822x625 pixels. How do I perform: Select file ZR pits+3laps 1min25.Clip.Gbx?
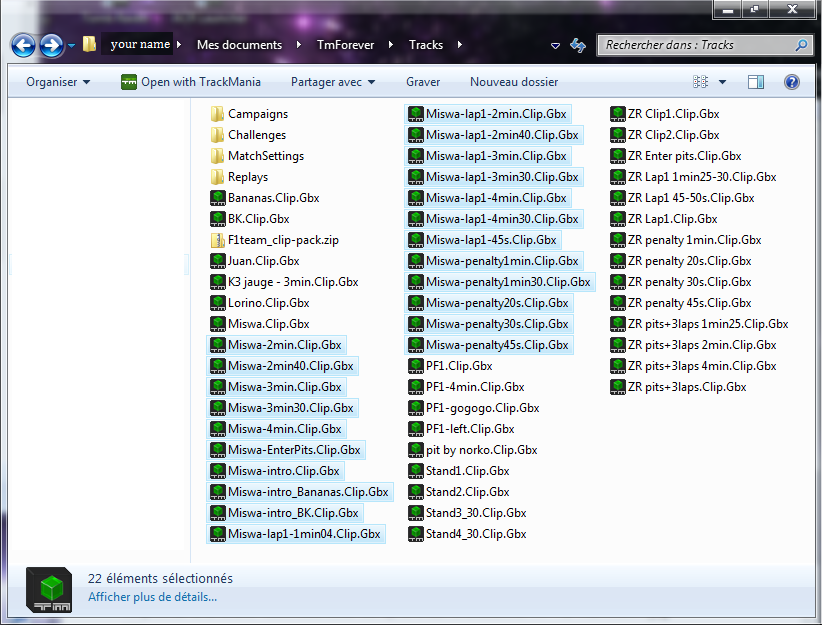point(700,324)
